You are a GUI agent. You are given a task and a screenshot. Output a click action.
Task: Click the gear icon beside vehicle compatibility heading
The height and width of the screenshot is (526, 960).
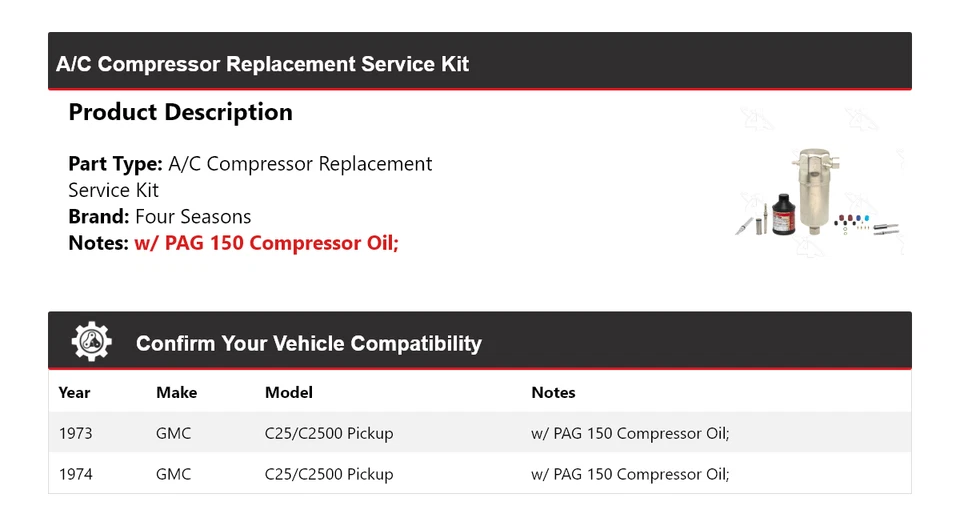tap(91, 342)
